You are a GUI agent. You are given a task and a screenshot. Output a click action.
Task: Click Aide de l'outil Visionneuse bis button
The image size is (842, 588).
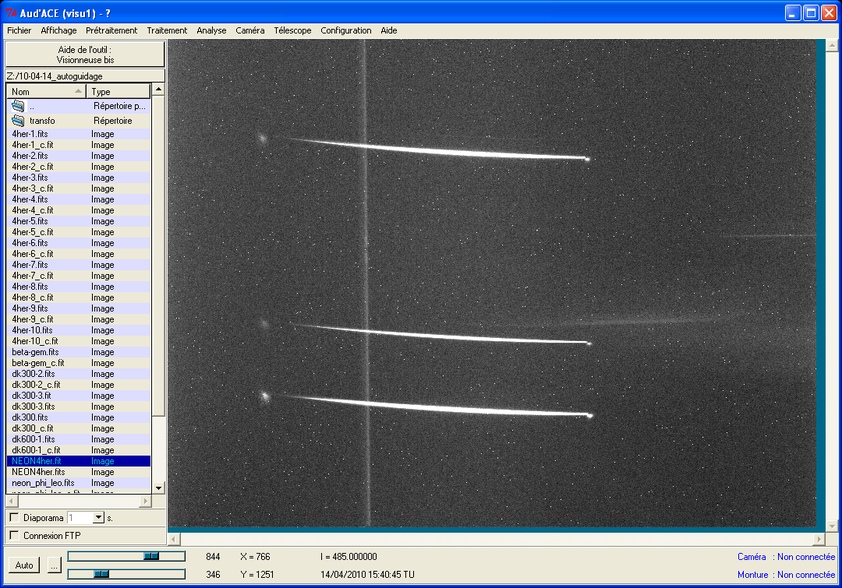85,55
